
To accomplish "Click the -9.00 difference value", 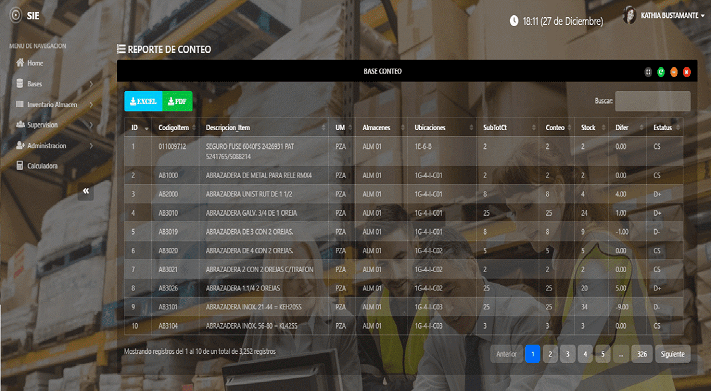I will [622, 307].
